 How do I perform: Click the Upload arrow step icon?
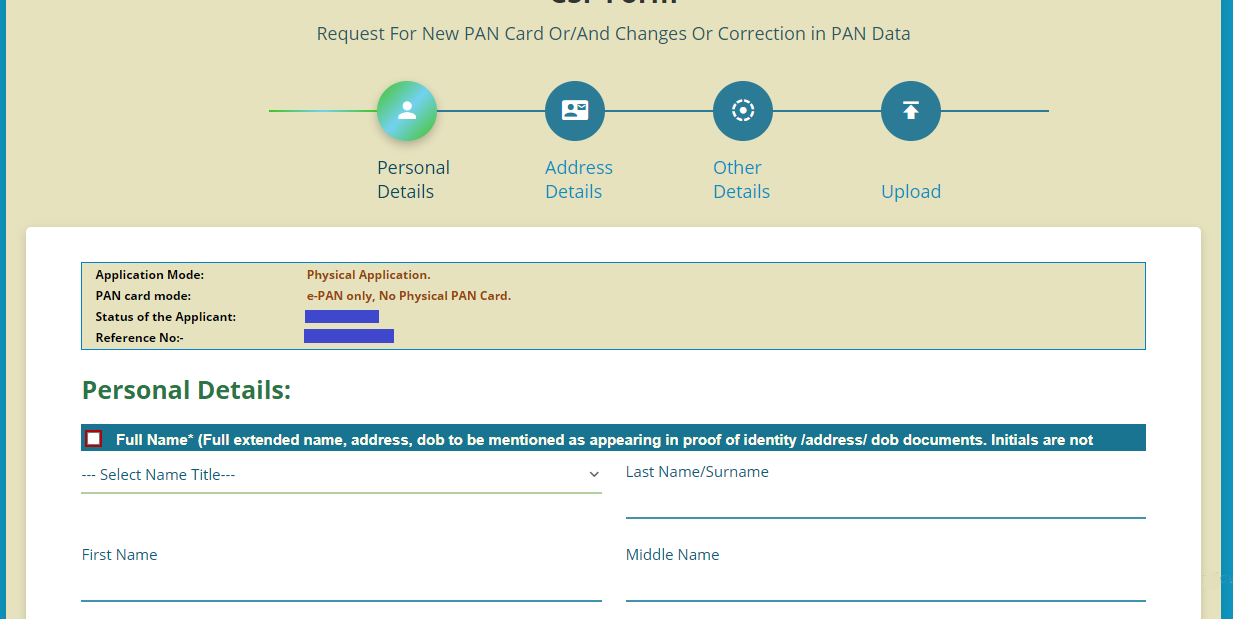(911, 111)
